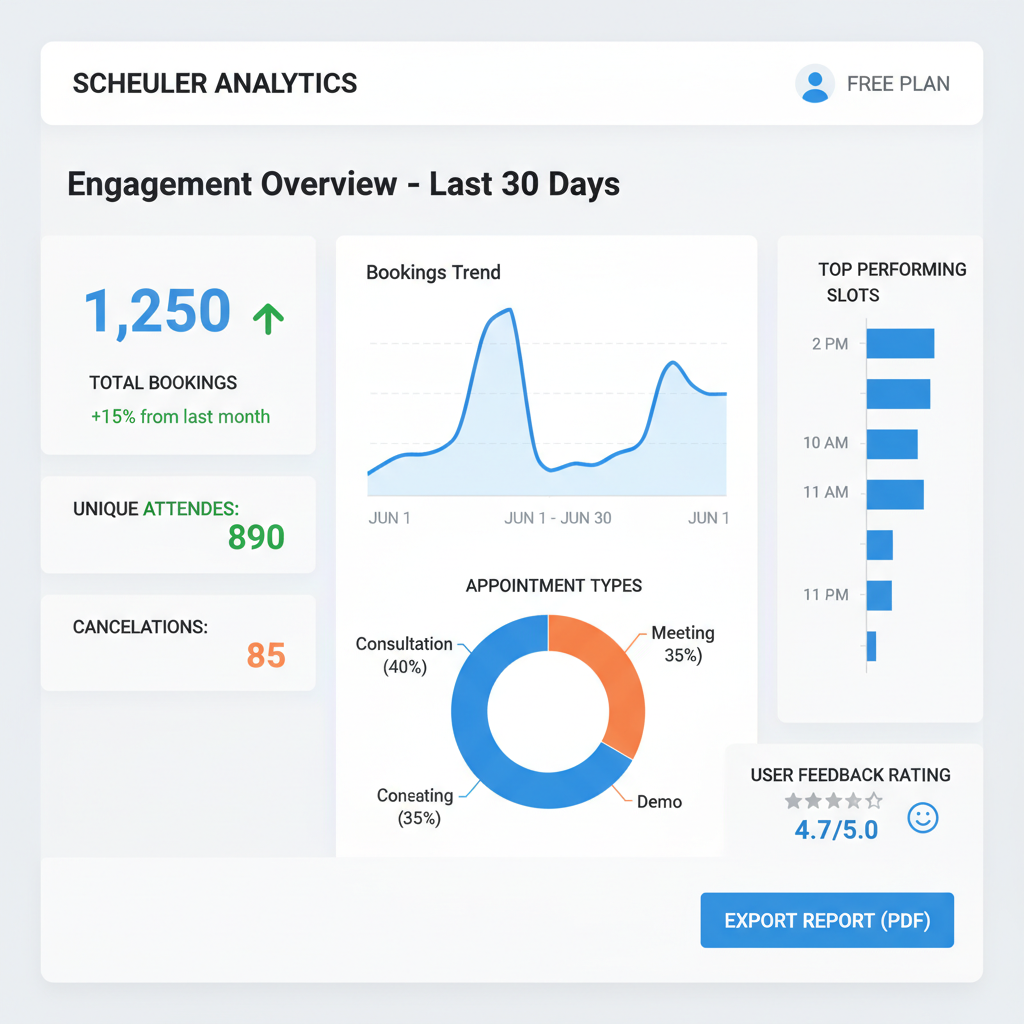Click the +15% from last month text
This screenshot has width=1024, height=1024.
click(180, 417)
